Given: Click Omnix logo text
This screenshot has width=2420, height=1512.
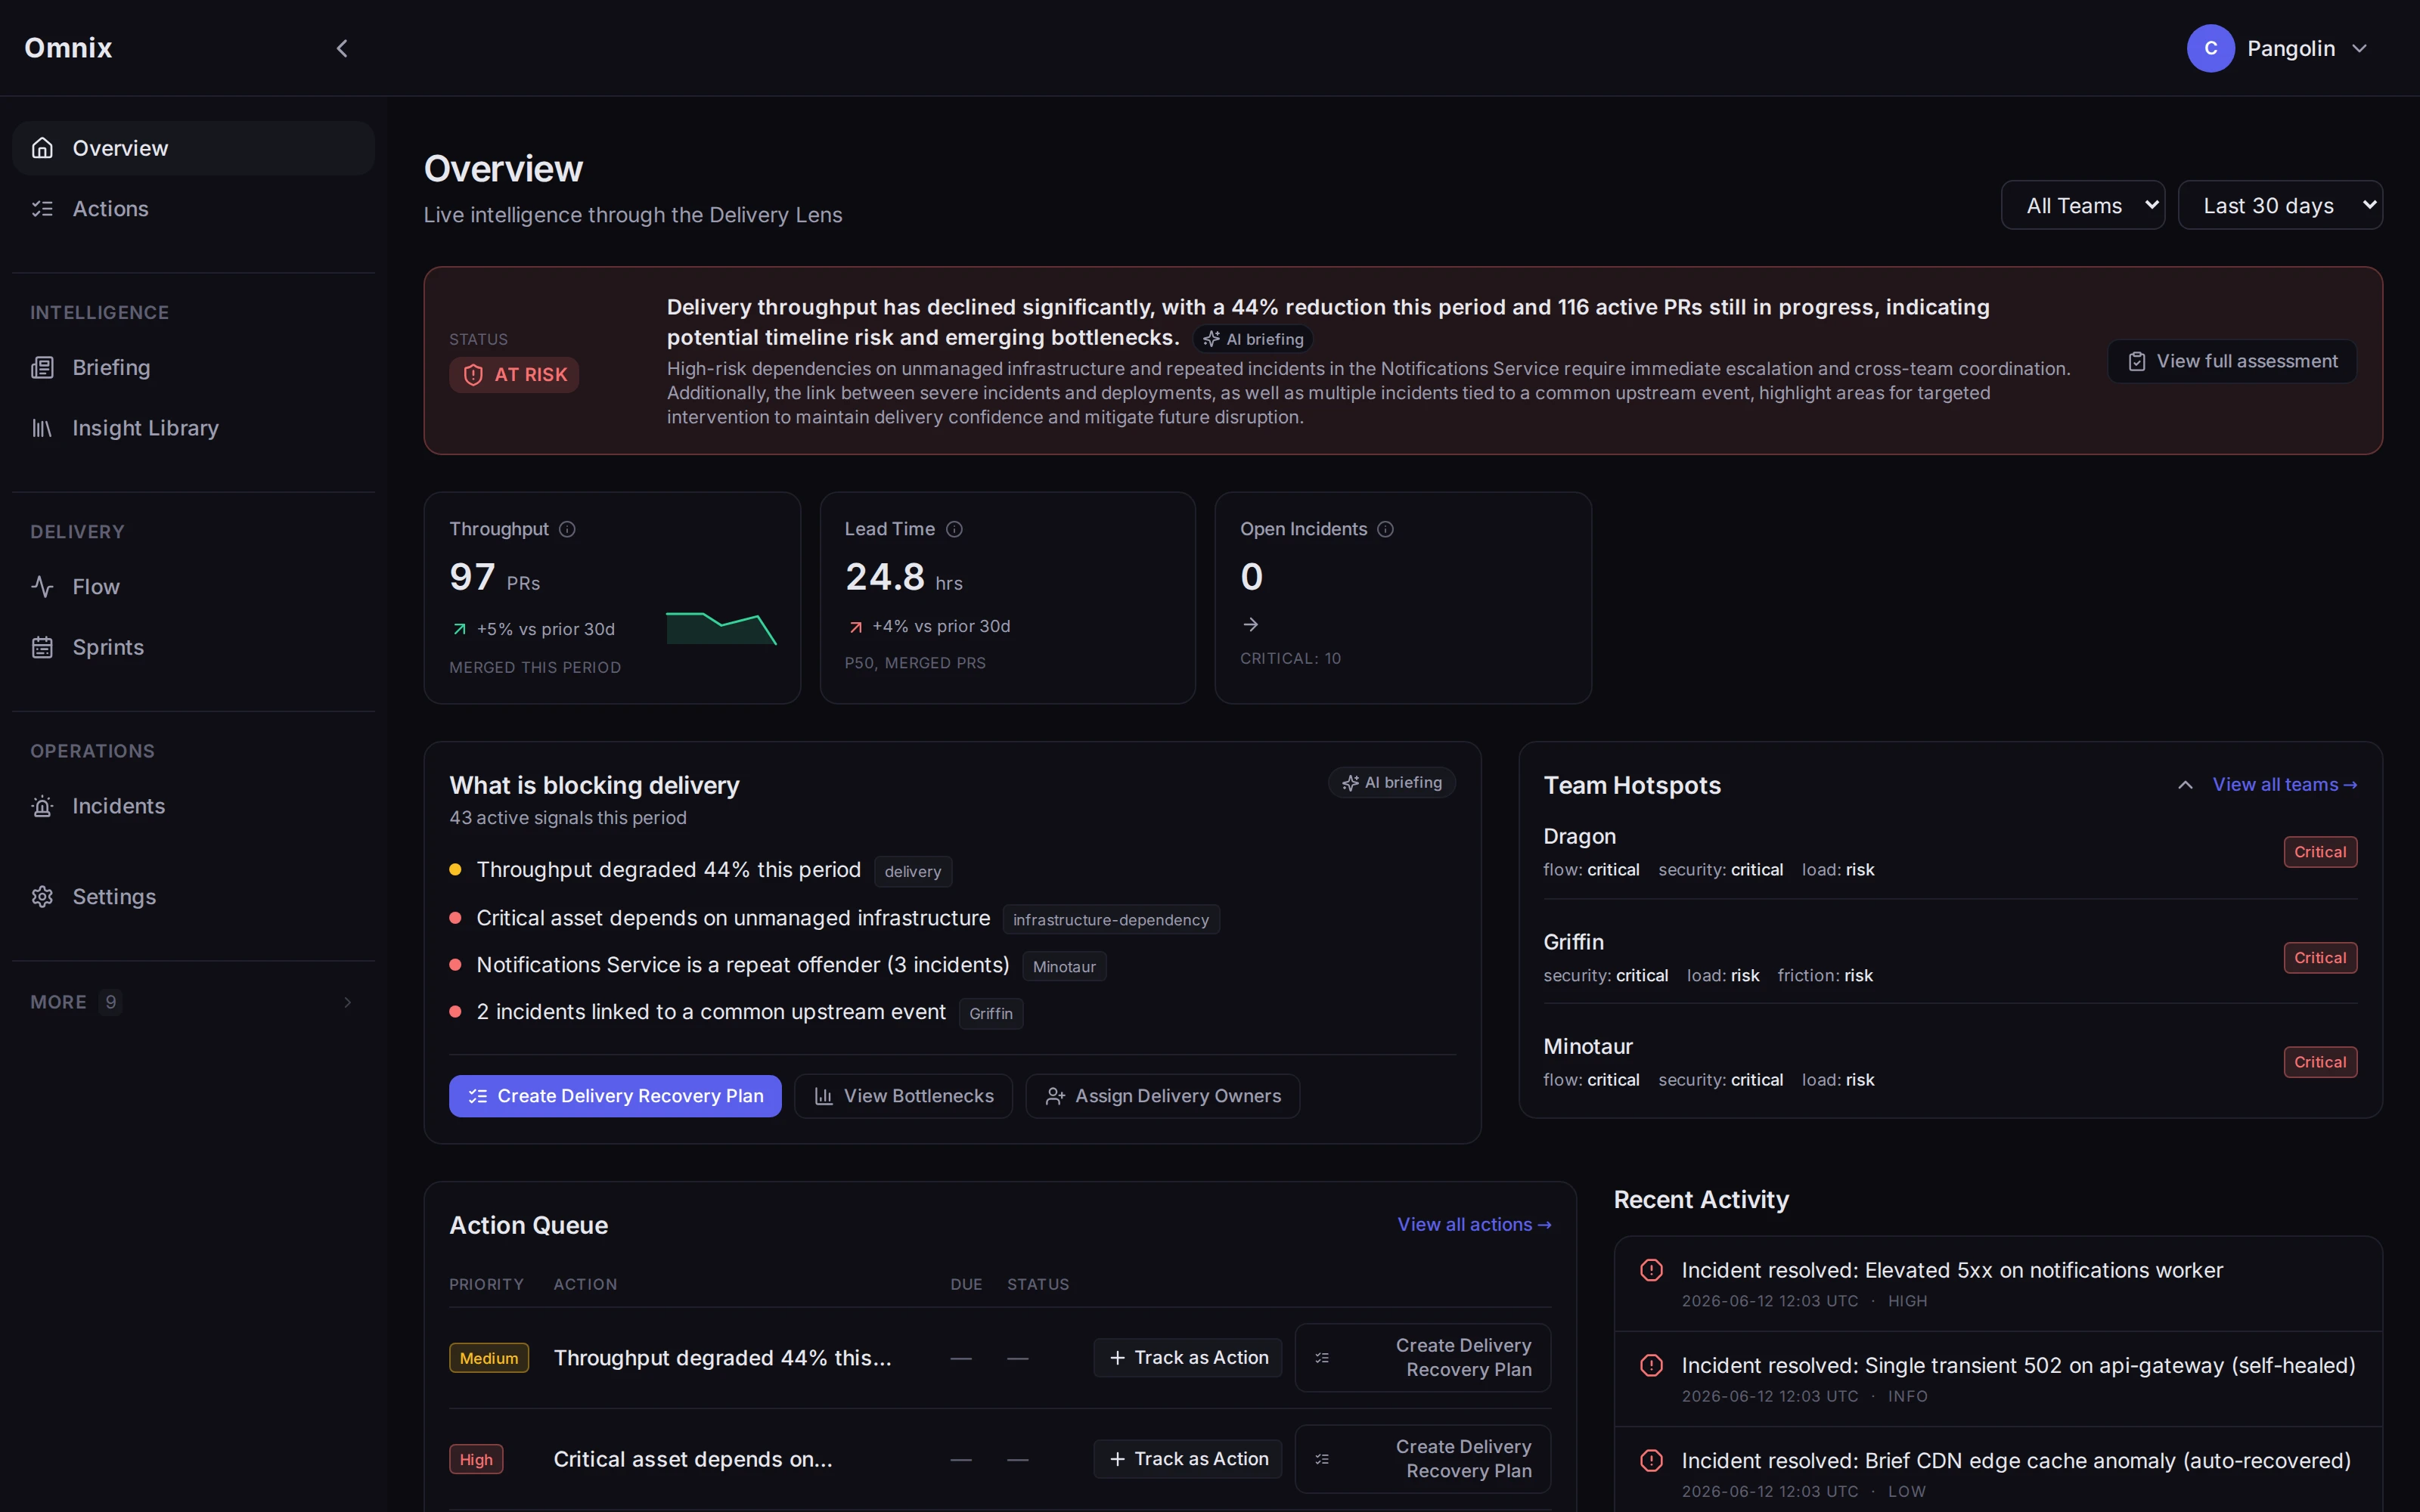Looking at the screenshot, I should [68, 48].
